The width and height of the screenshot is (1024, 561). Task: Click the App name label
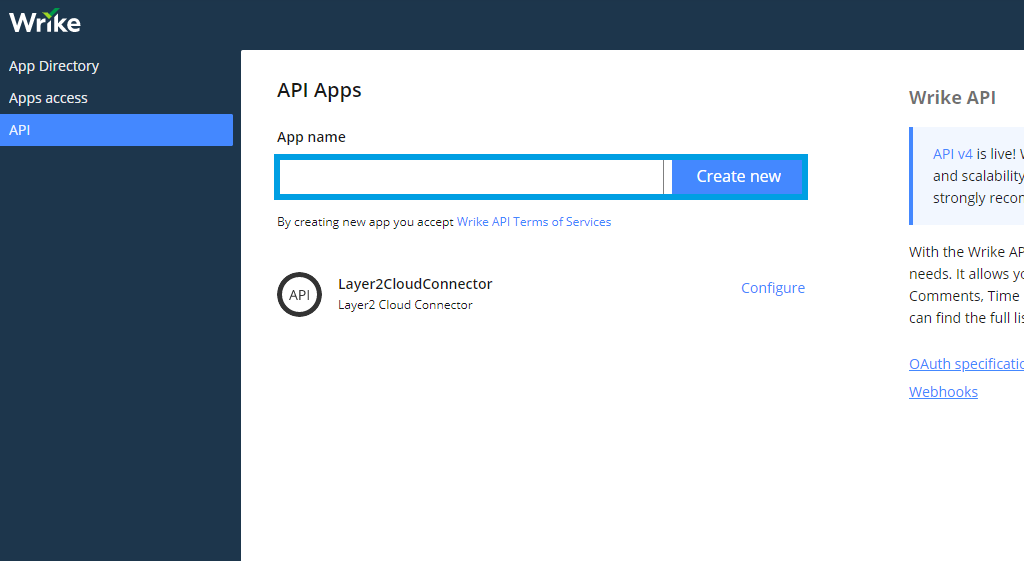coord(311,137)
